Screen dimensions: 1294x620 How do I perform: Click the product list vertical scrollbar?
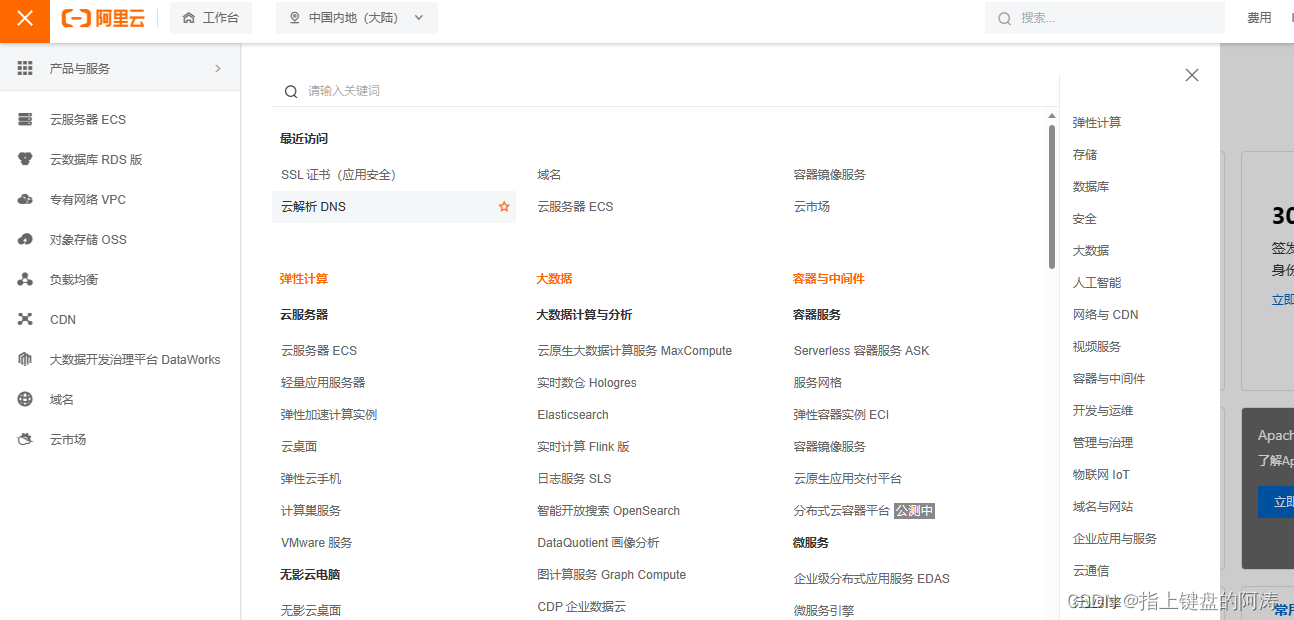click(1052, 196)
